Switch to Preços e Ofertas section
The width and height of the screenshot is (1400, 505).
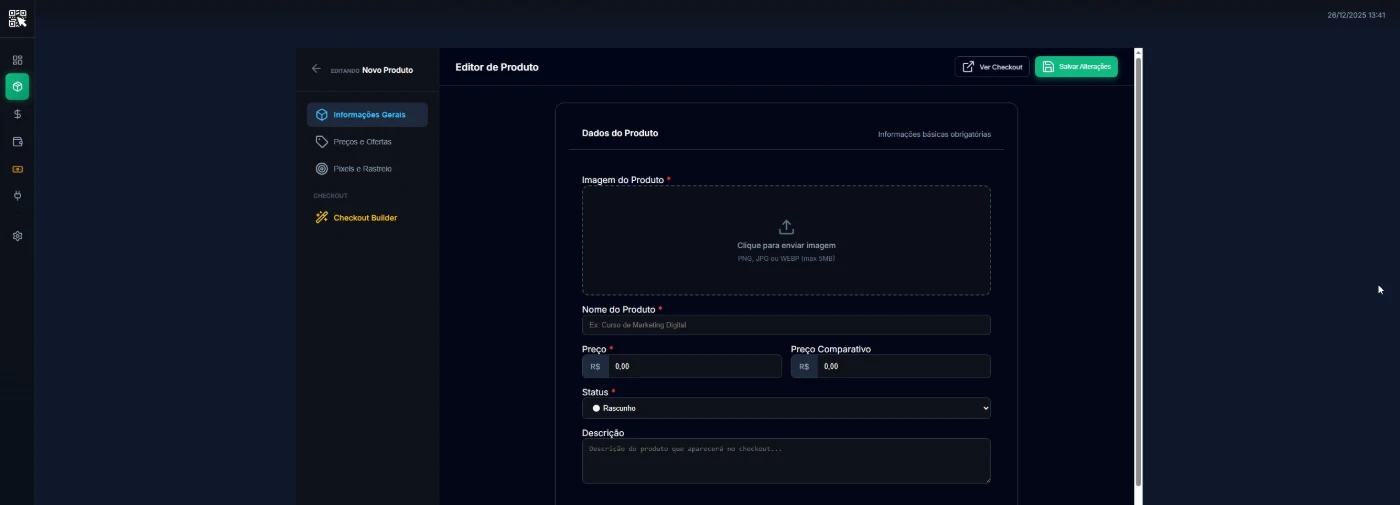pyautogui.click(x=361, y=142)
